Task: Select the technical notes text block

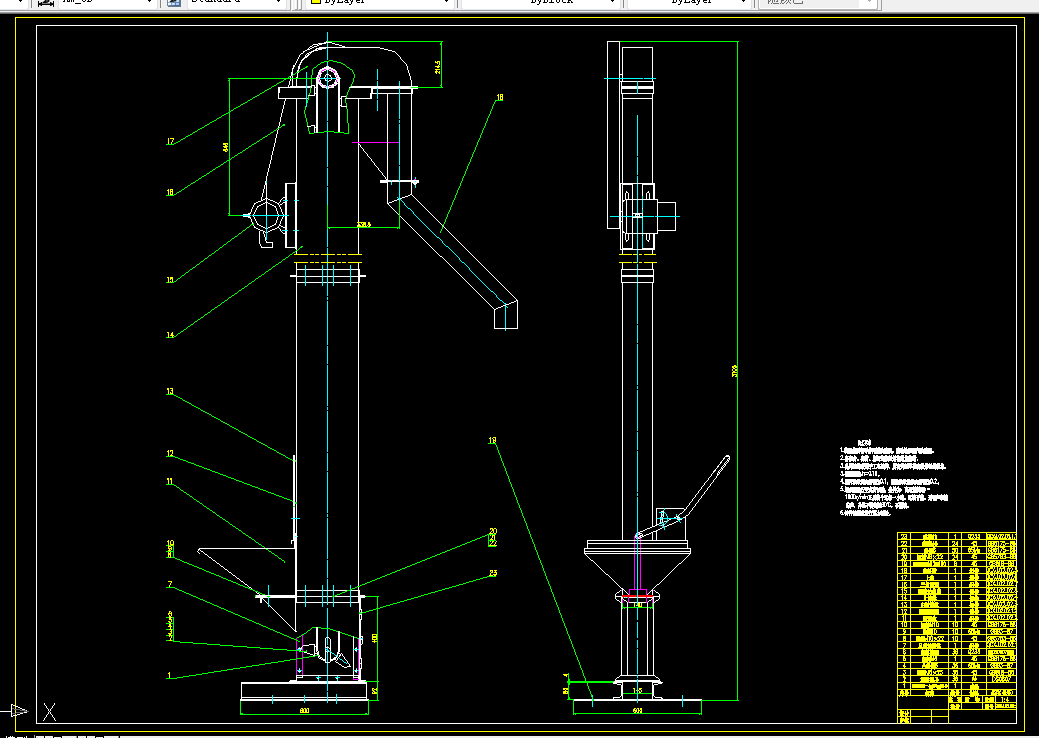Action: 895,478
